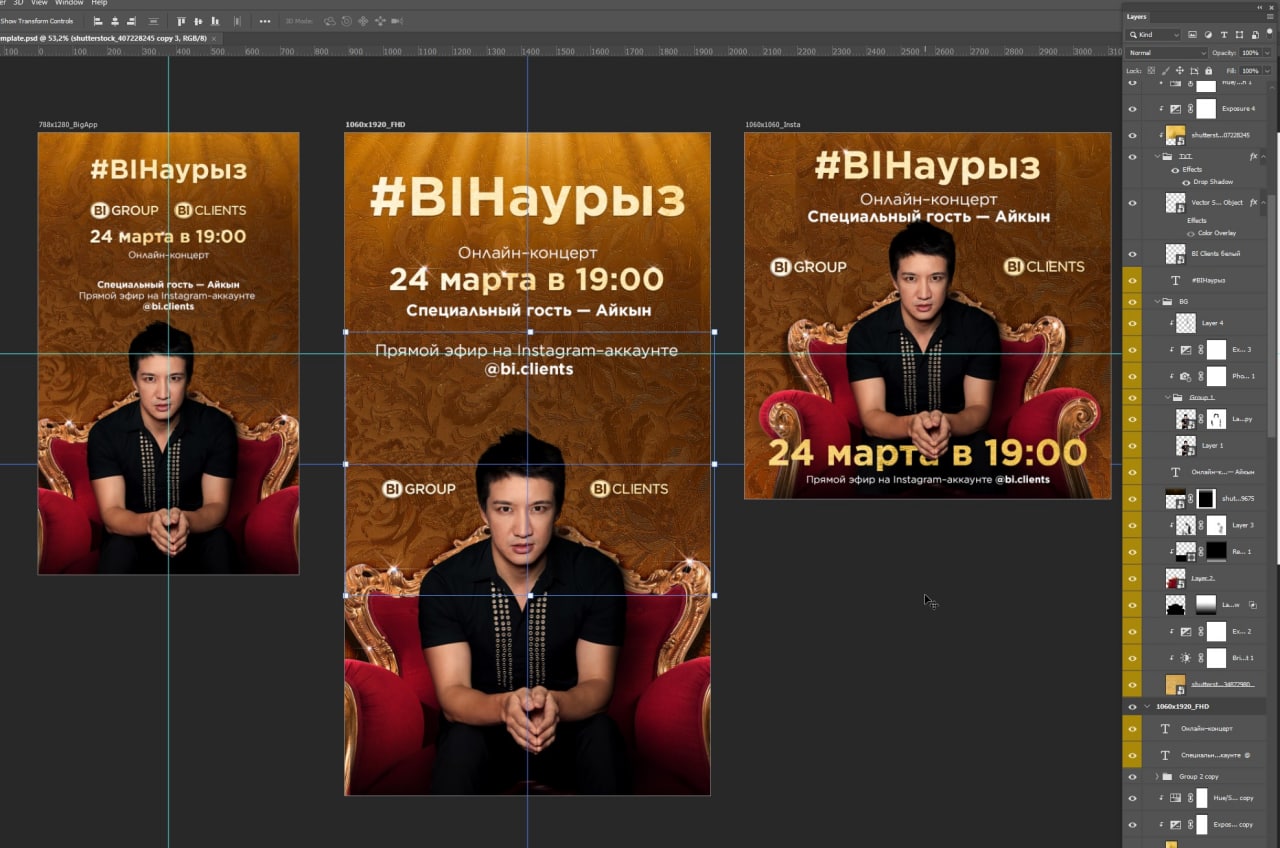1280x848 pixels.
Task: Click the 3D pan mode icon
Action: (x=362, y=21)
